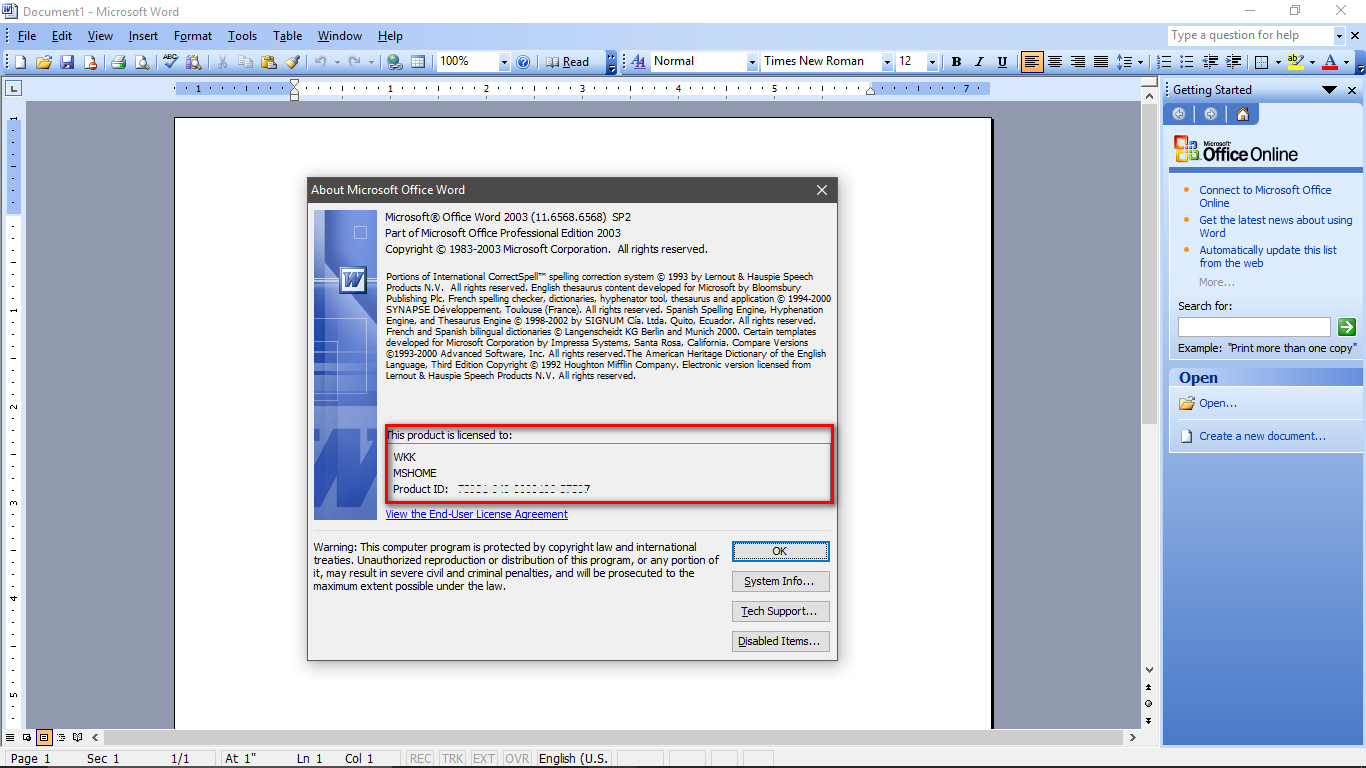Viewport: 1366px width, 768px height.
Task: Open the Table menu
Action: [x=287, y=36]
